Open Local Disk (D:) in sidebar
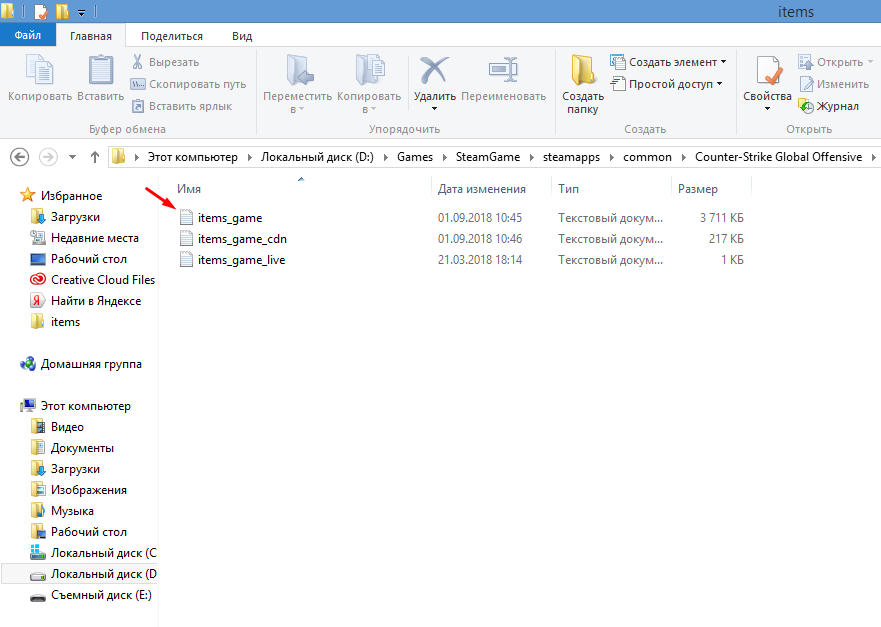The width and height of the screenshot is (881, 627). (93, 574)
